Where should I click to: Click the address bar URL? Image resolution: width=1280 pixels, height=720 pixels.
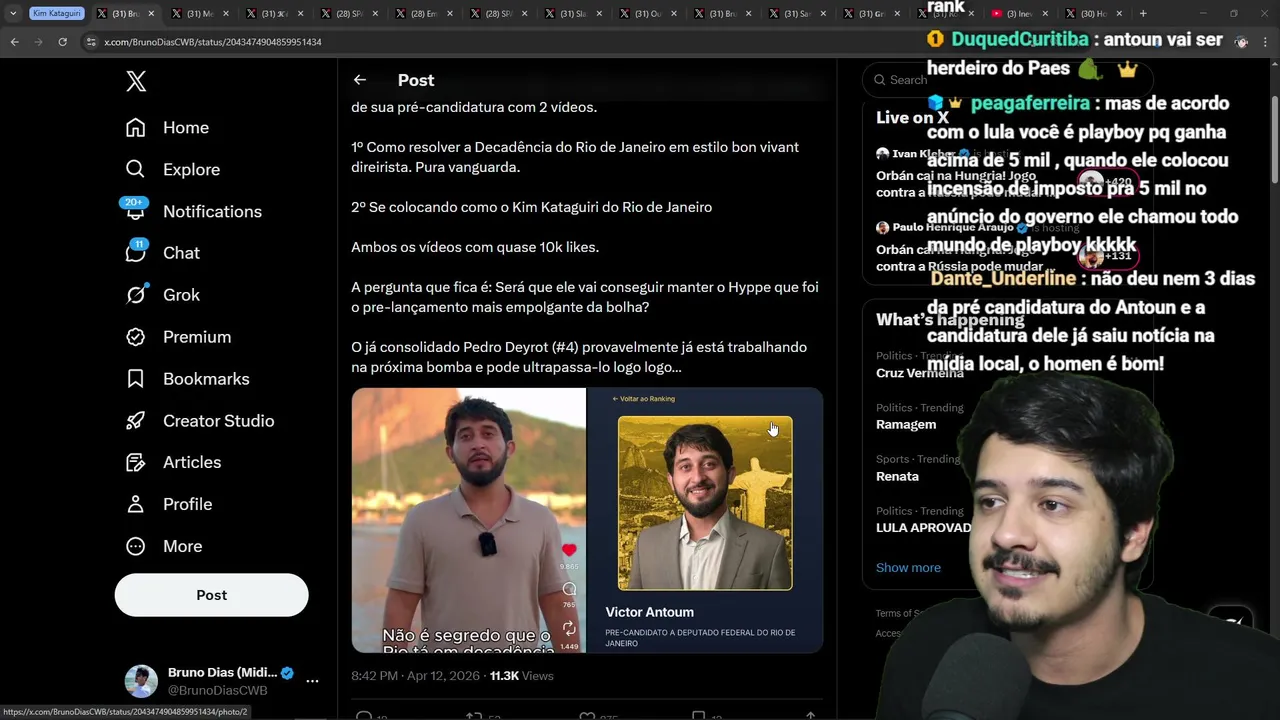coord(213,42)
